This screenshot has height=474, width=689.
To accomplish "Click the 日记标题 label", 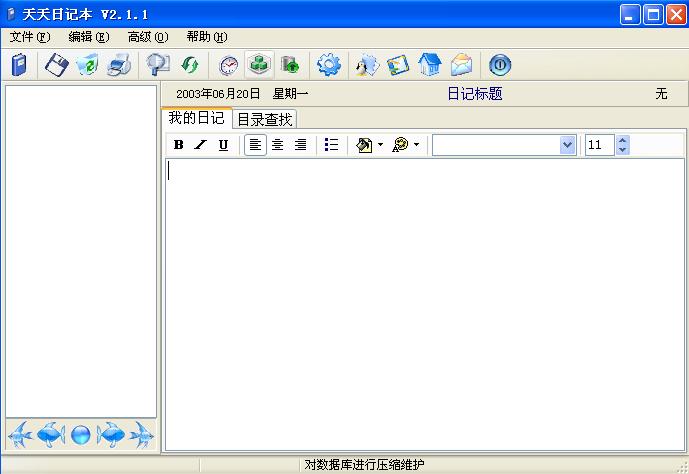I will click(474, 94).
